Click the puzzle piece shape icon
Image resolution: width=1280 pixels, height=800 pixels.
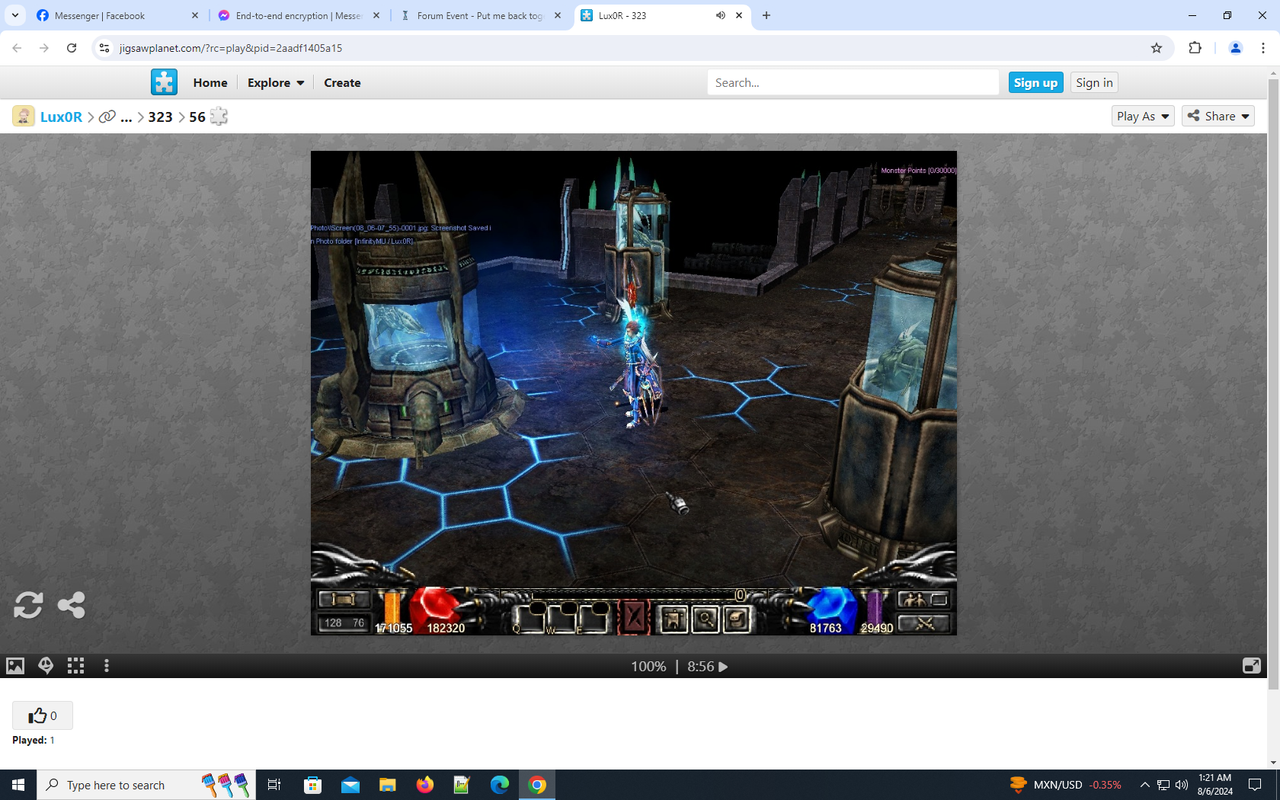[x=219, y=116]
